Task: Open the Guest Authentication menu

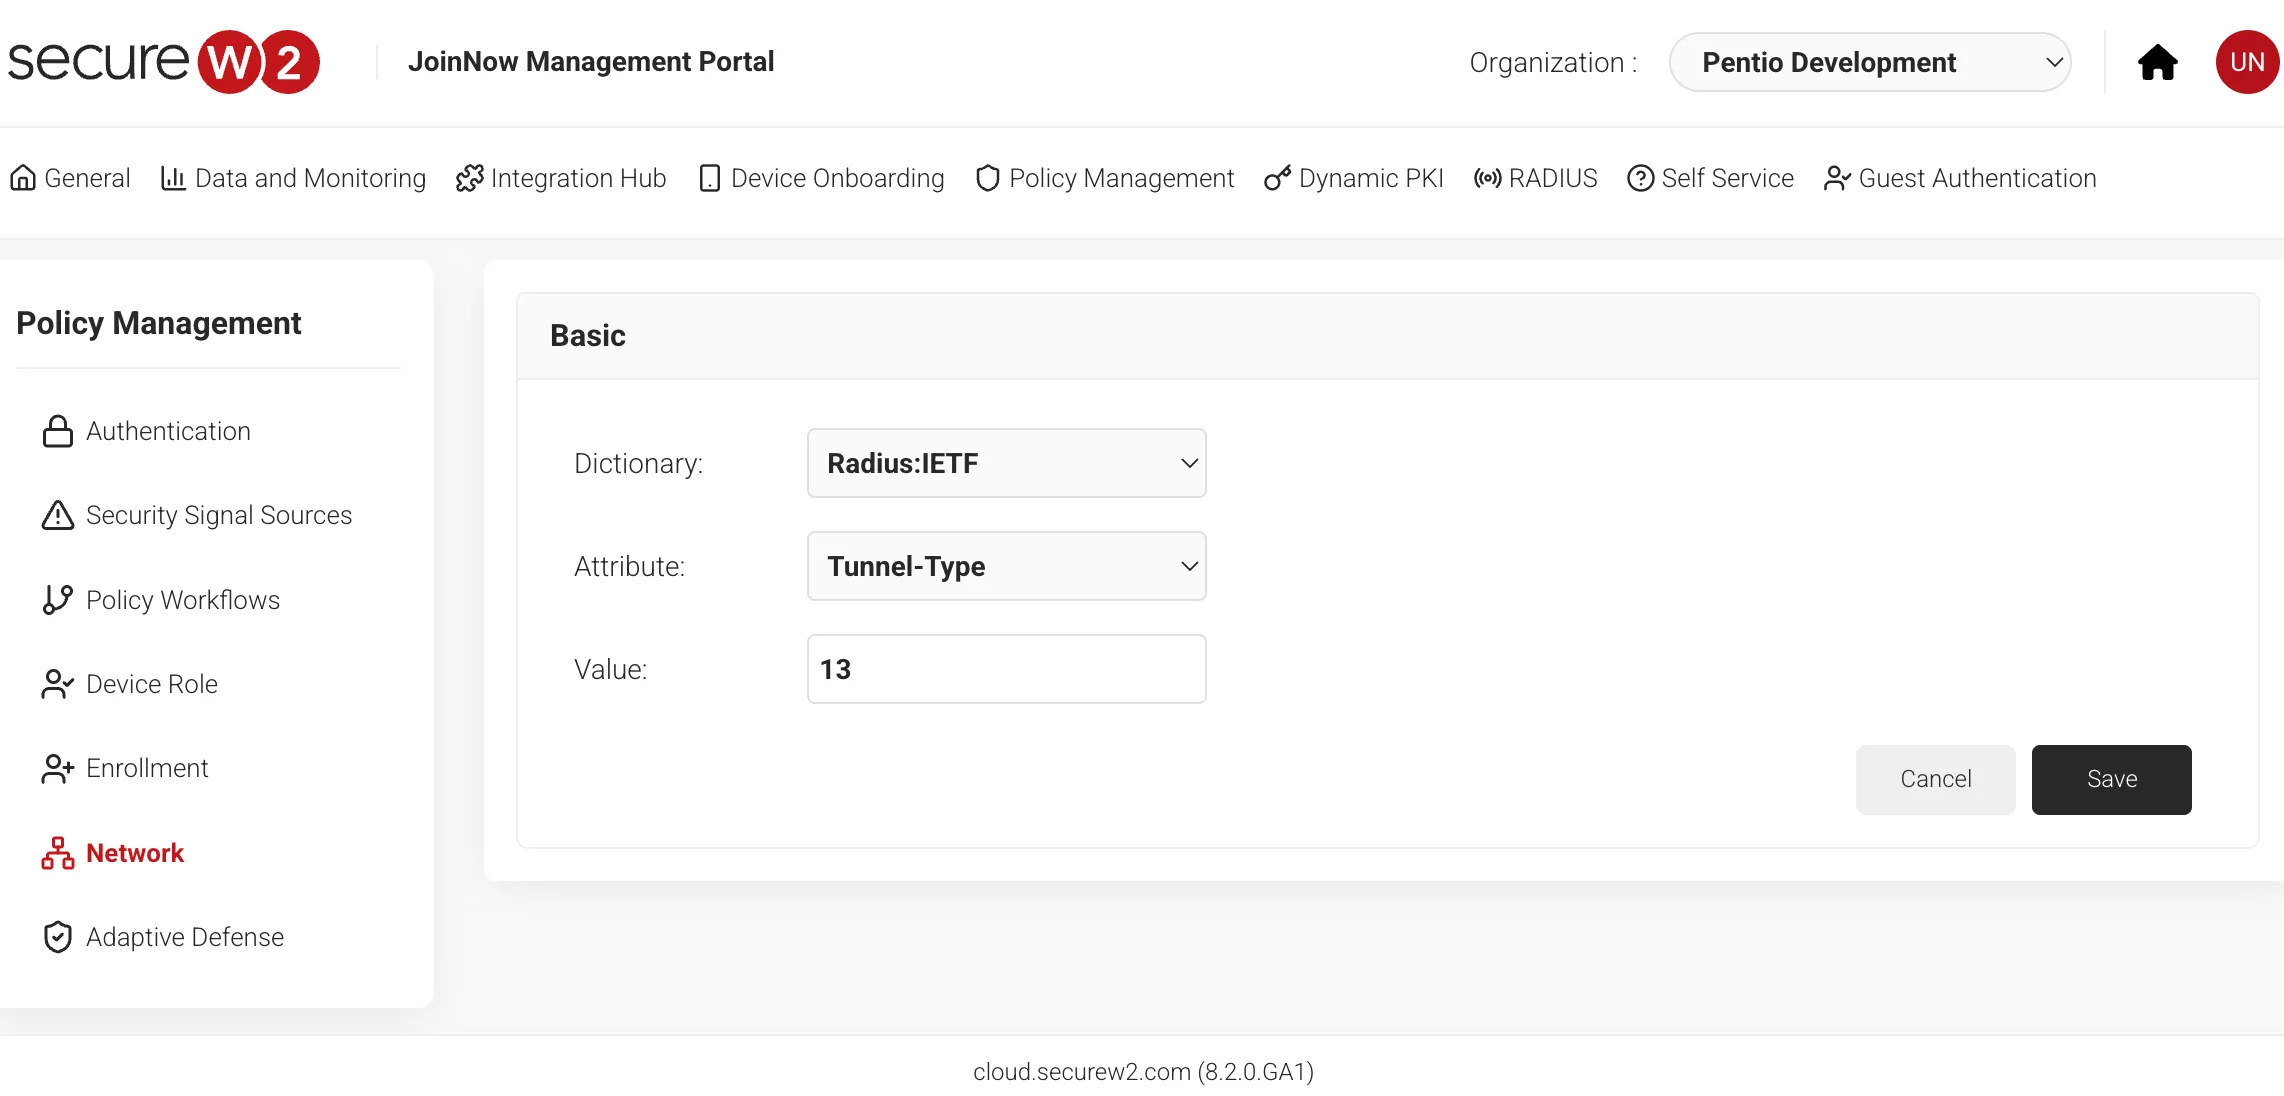Action: [1960, 178]
